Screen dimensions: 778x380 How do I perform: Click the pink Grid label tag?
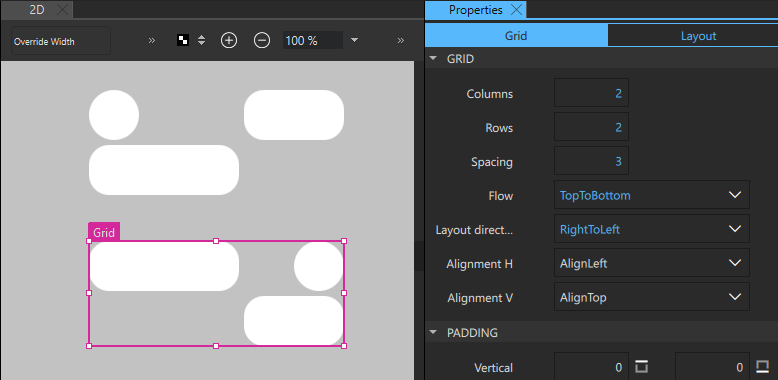pyautogui.click(x=104, y=232)
